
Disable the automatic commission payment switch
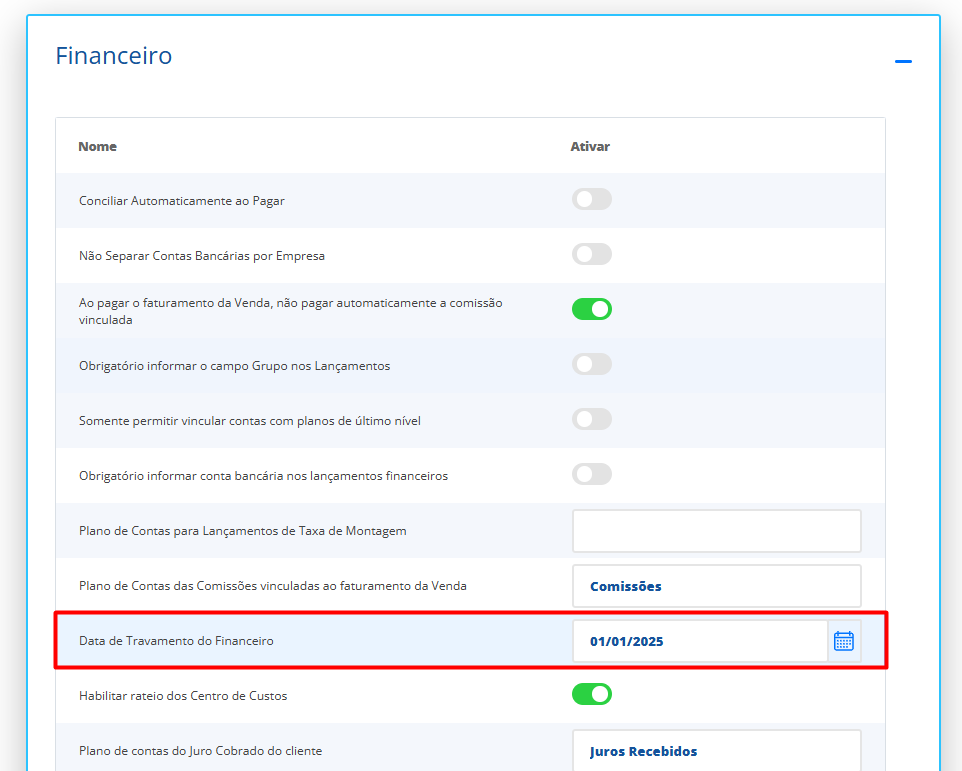point(591,309)
